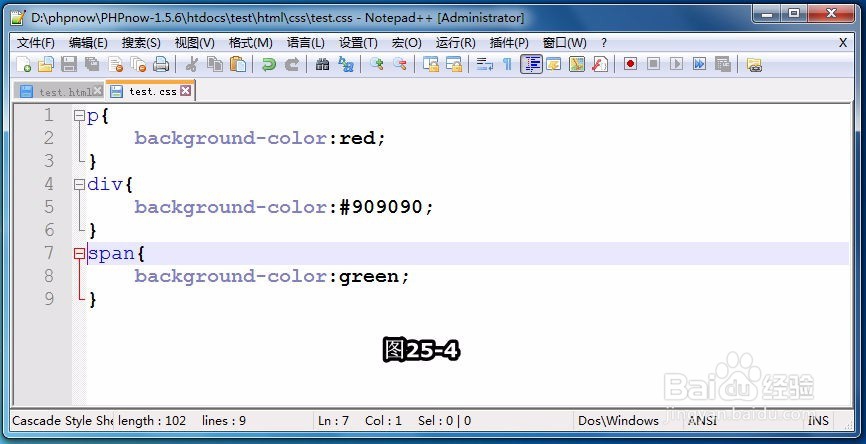Open the 编辑(E) menu
Image resolution: width=866 pixels, height=444 pixels.
pyautogui.click(x=88, y=43)
